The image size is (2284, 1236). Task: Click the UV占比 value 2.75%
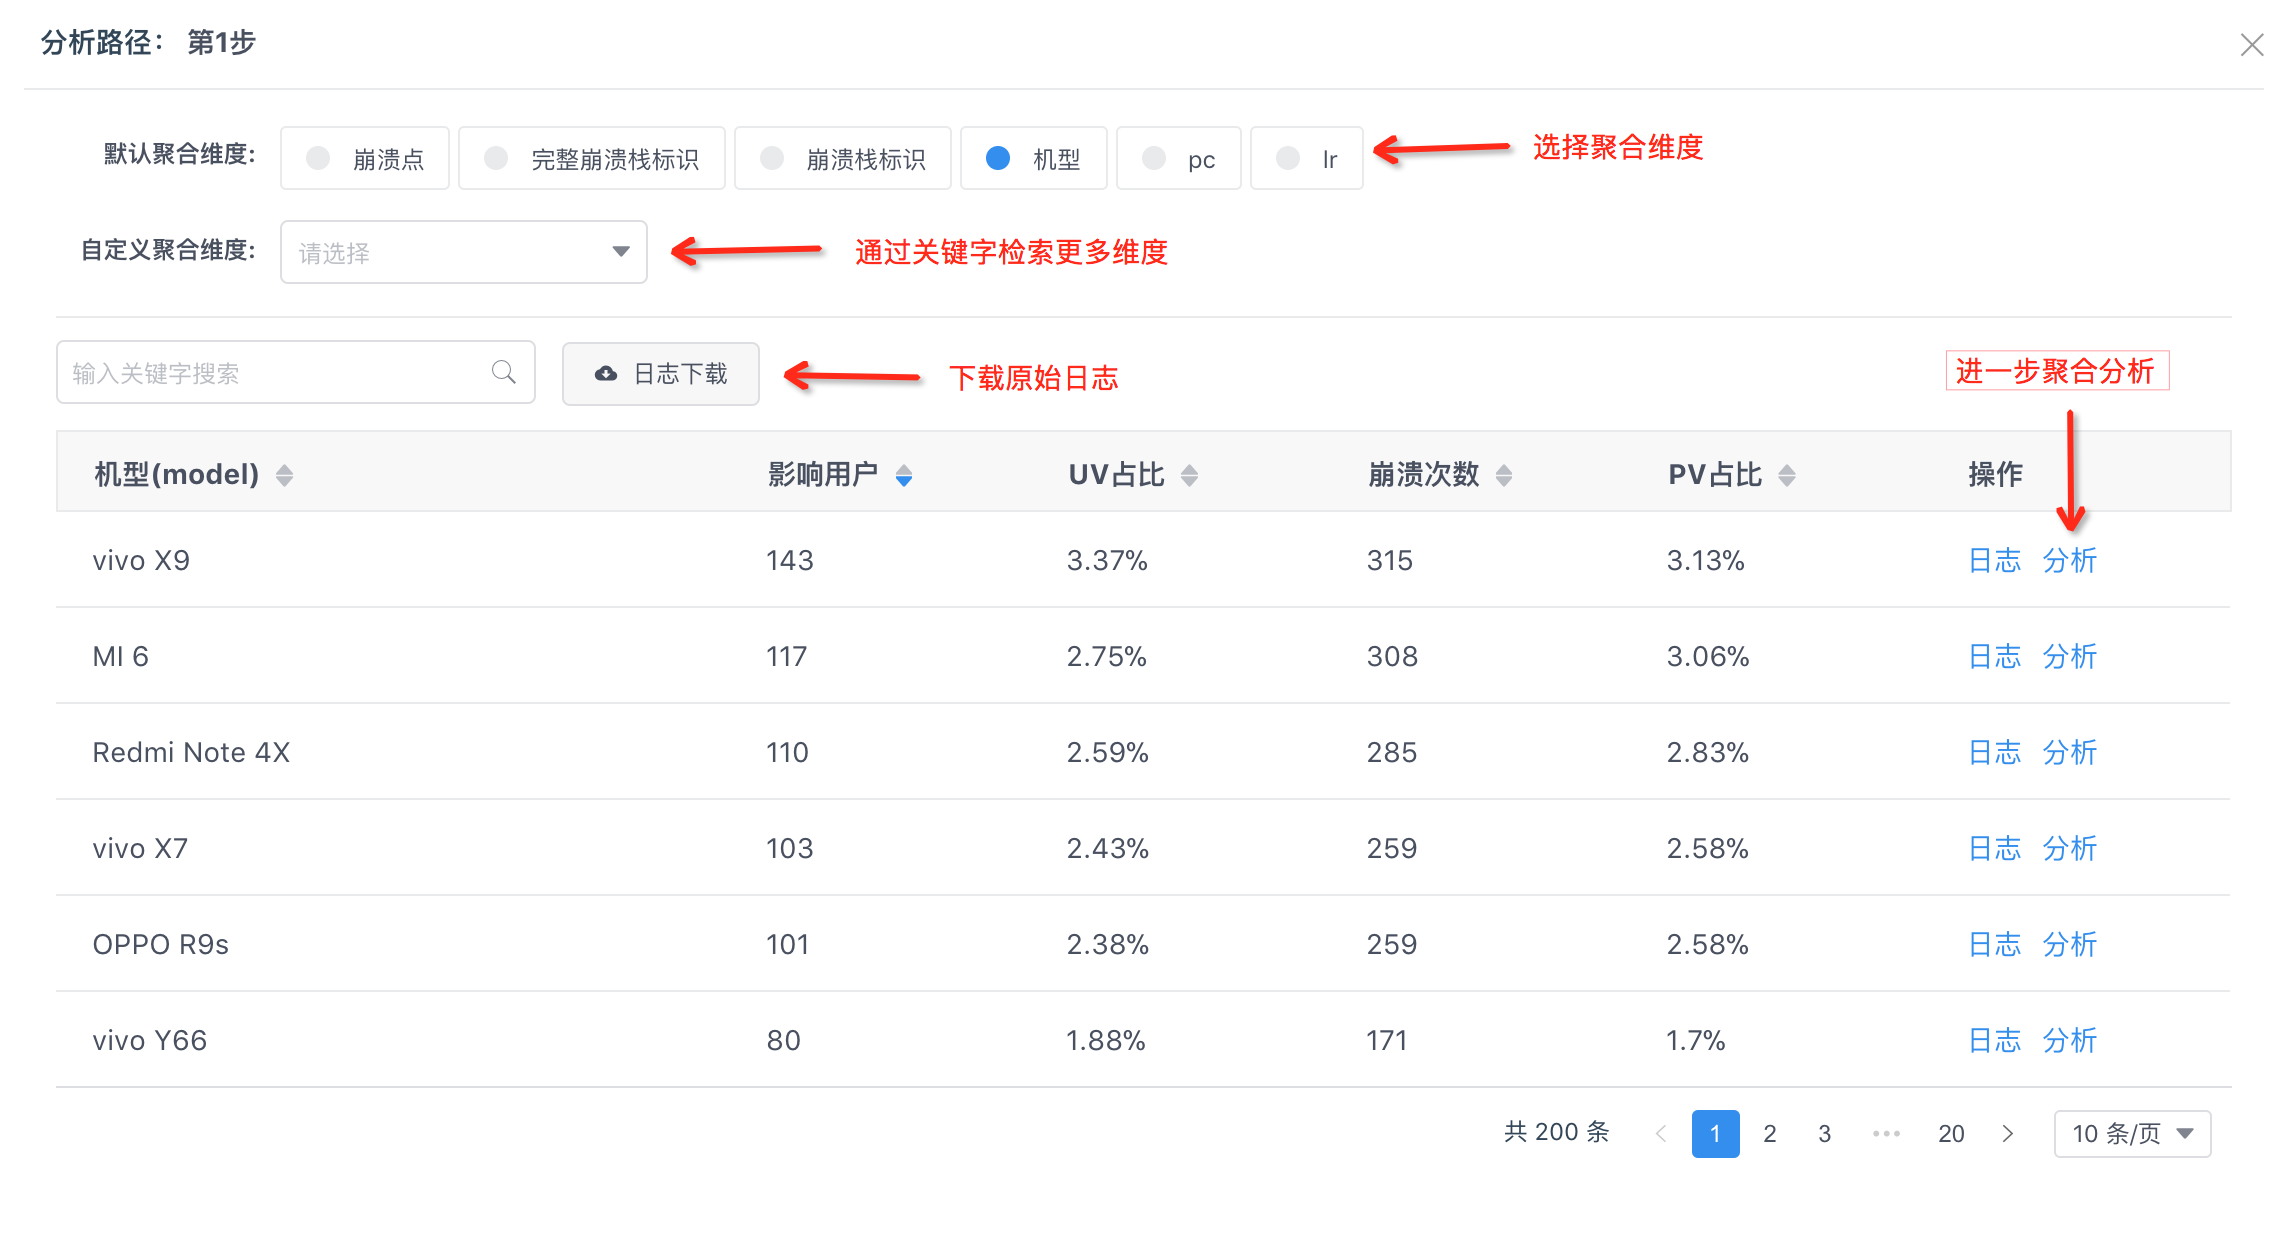[1106, 656]
